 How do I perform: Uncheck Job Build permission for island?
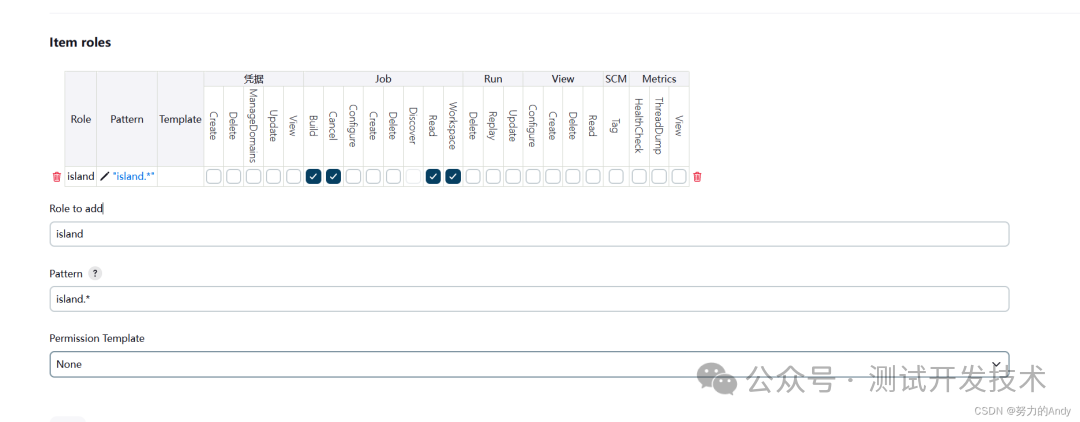coord(313,176)
